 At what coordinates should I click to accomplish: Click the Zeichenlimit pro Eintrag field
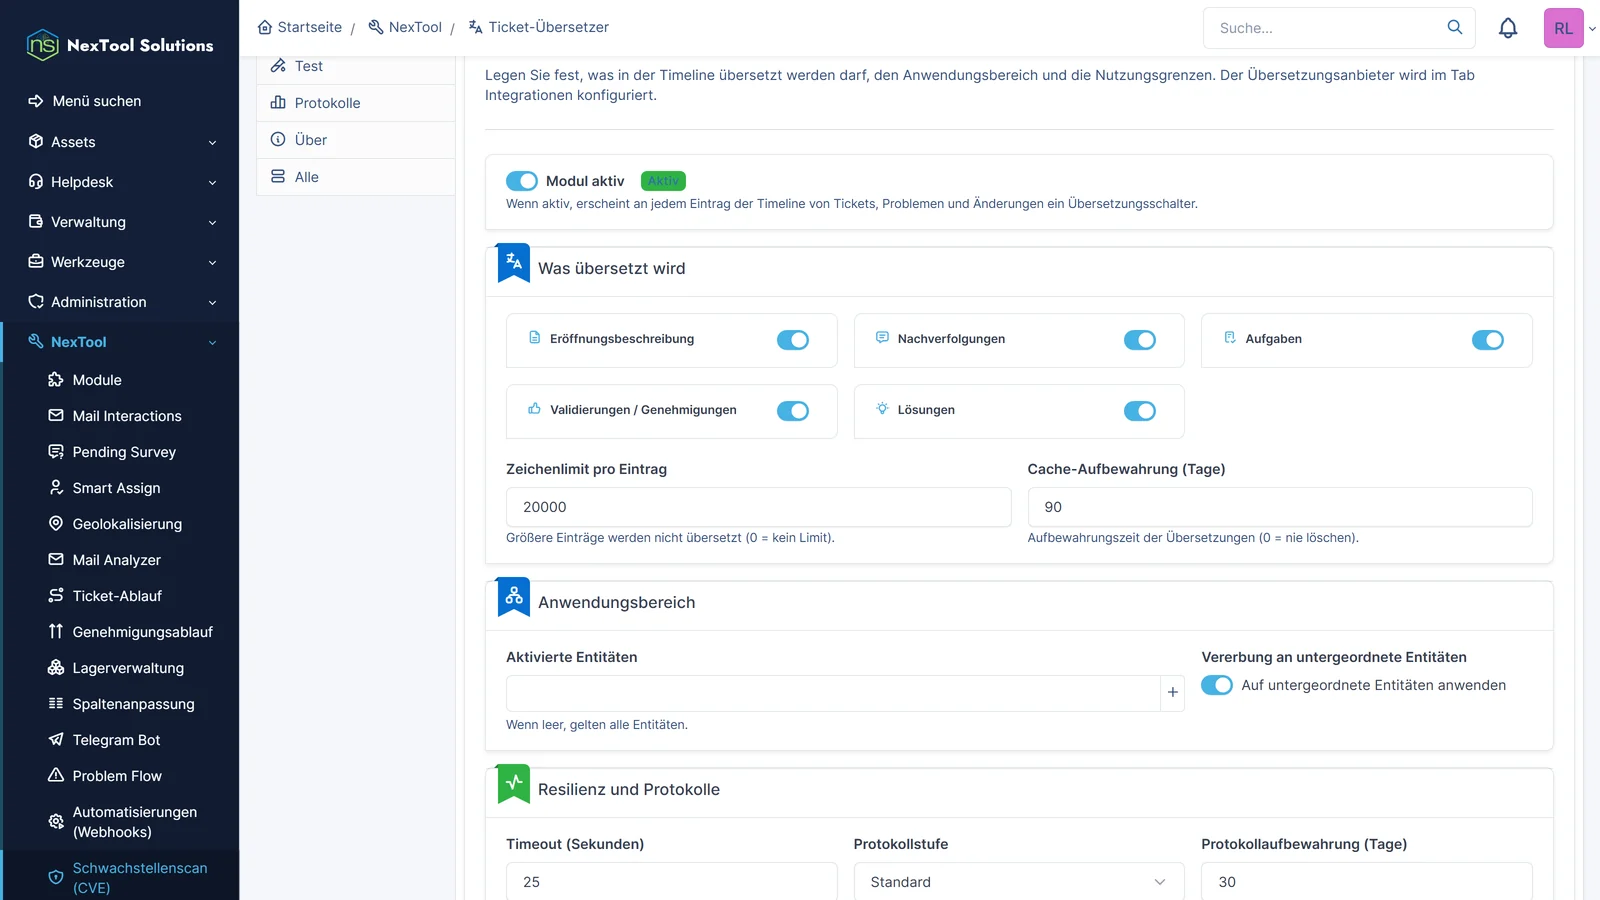point(758,507)
